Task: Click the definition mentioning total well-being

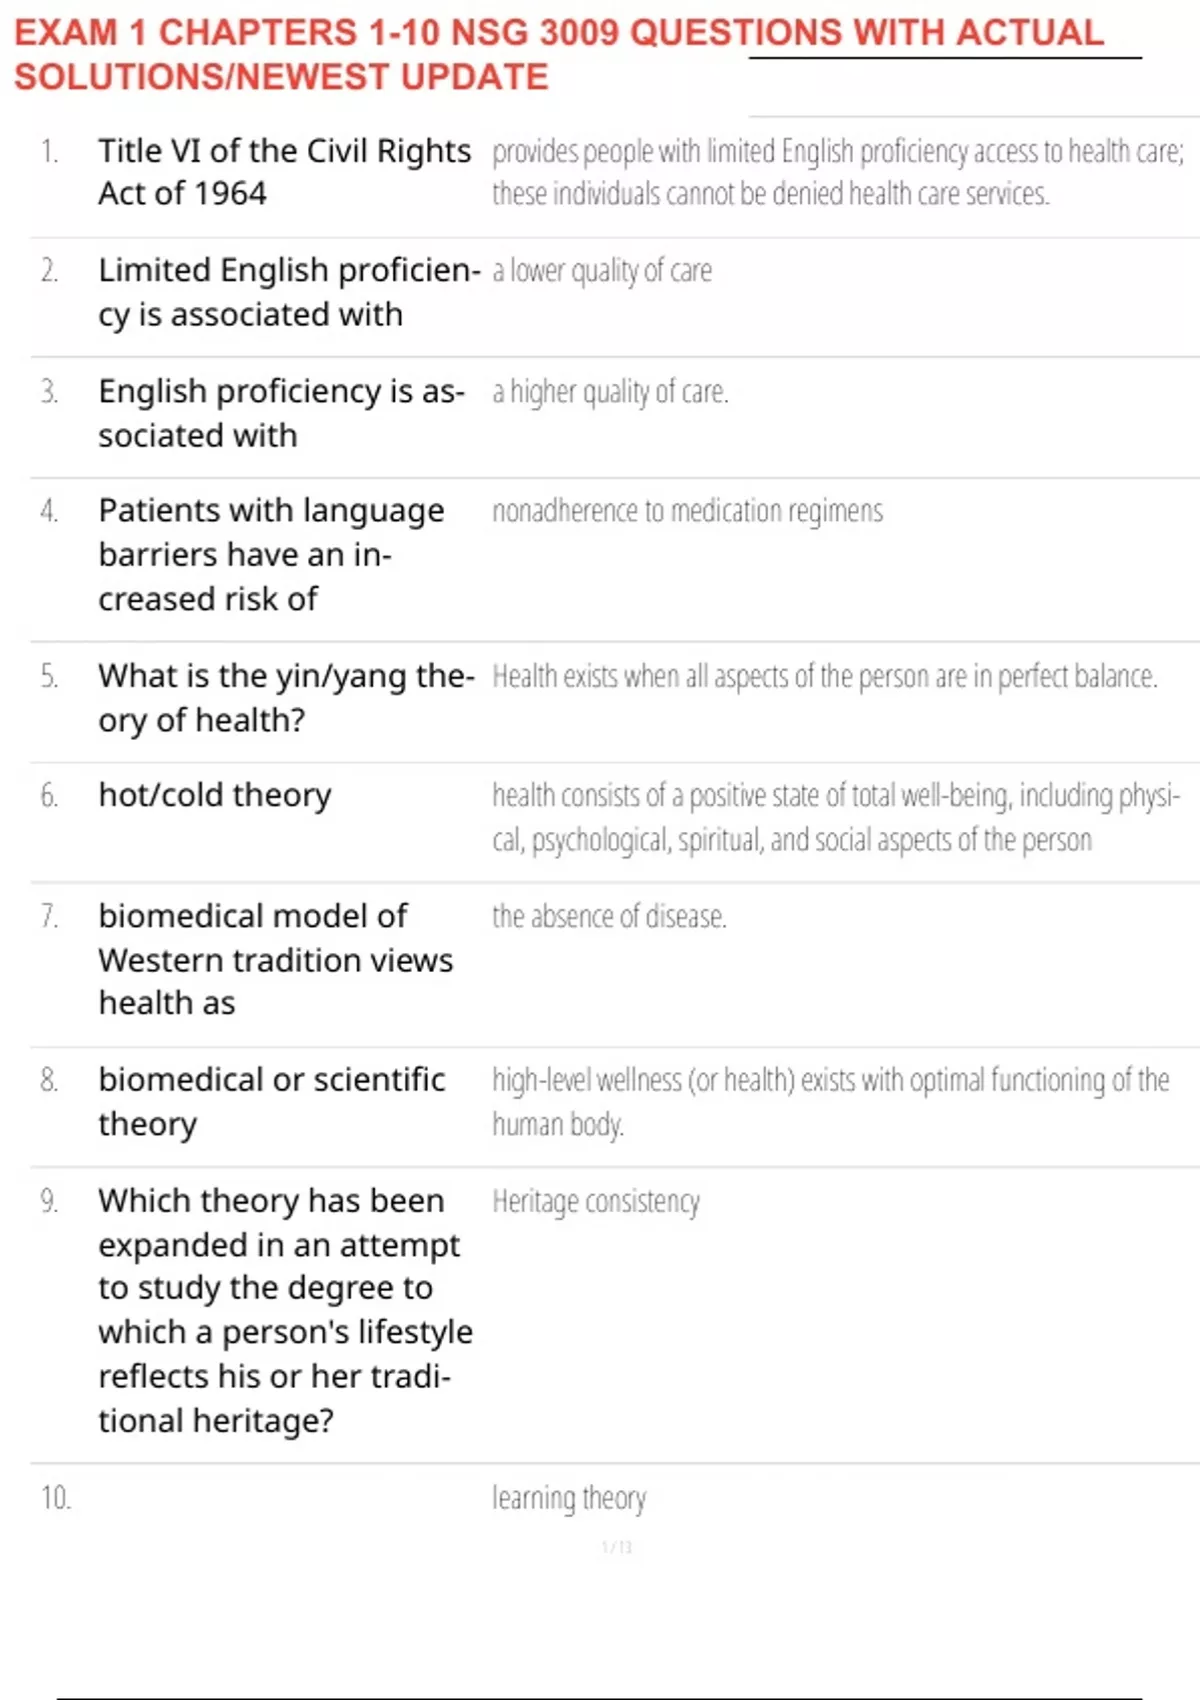Action: [x=835, y=817]
